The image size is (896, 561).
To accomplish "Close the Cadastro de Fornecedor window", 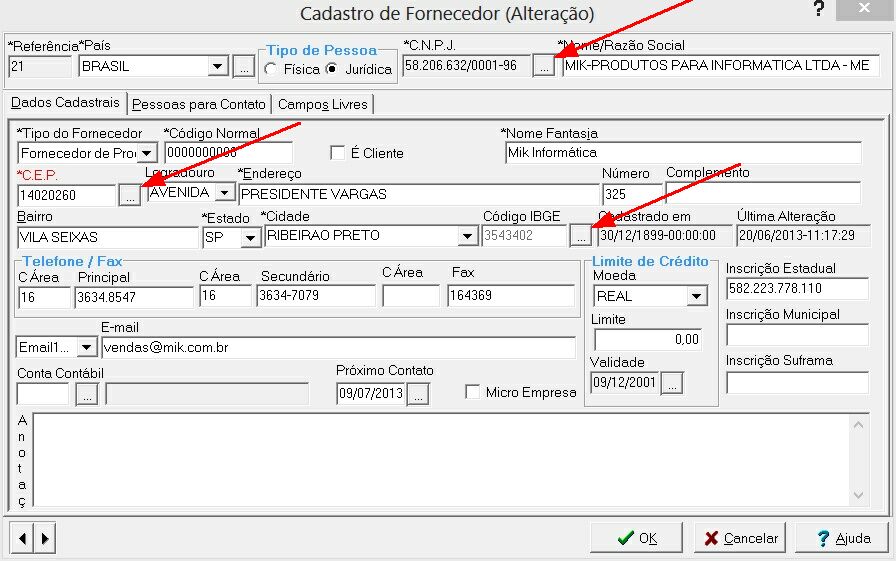I will [x=865, y=9].
